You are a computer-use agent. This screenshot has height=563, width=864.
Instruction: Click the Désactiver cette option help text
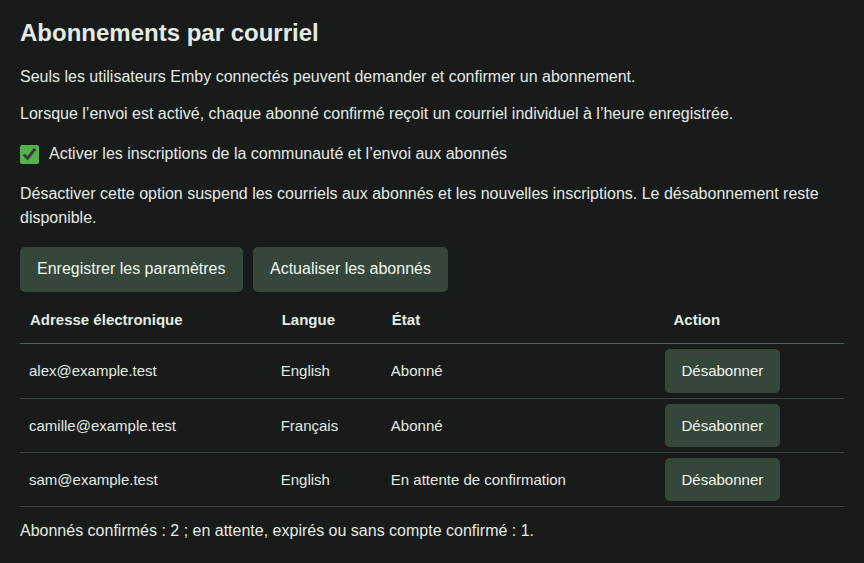[x=419, y=205]
